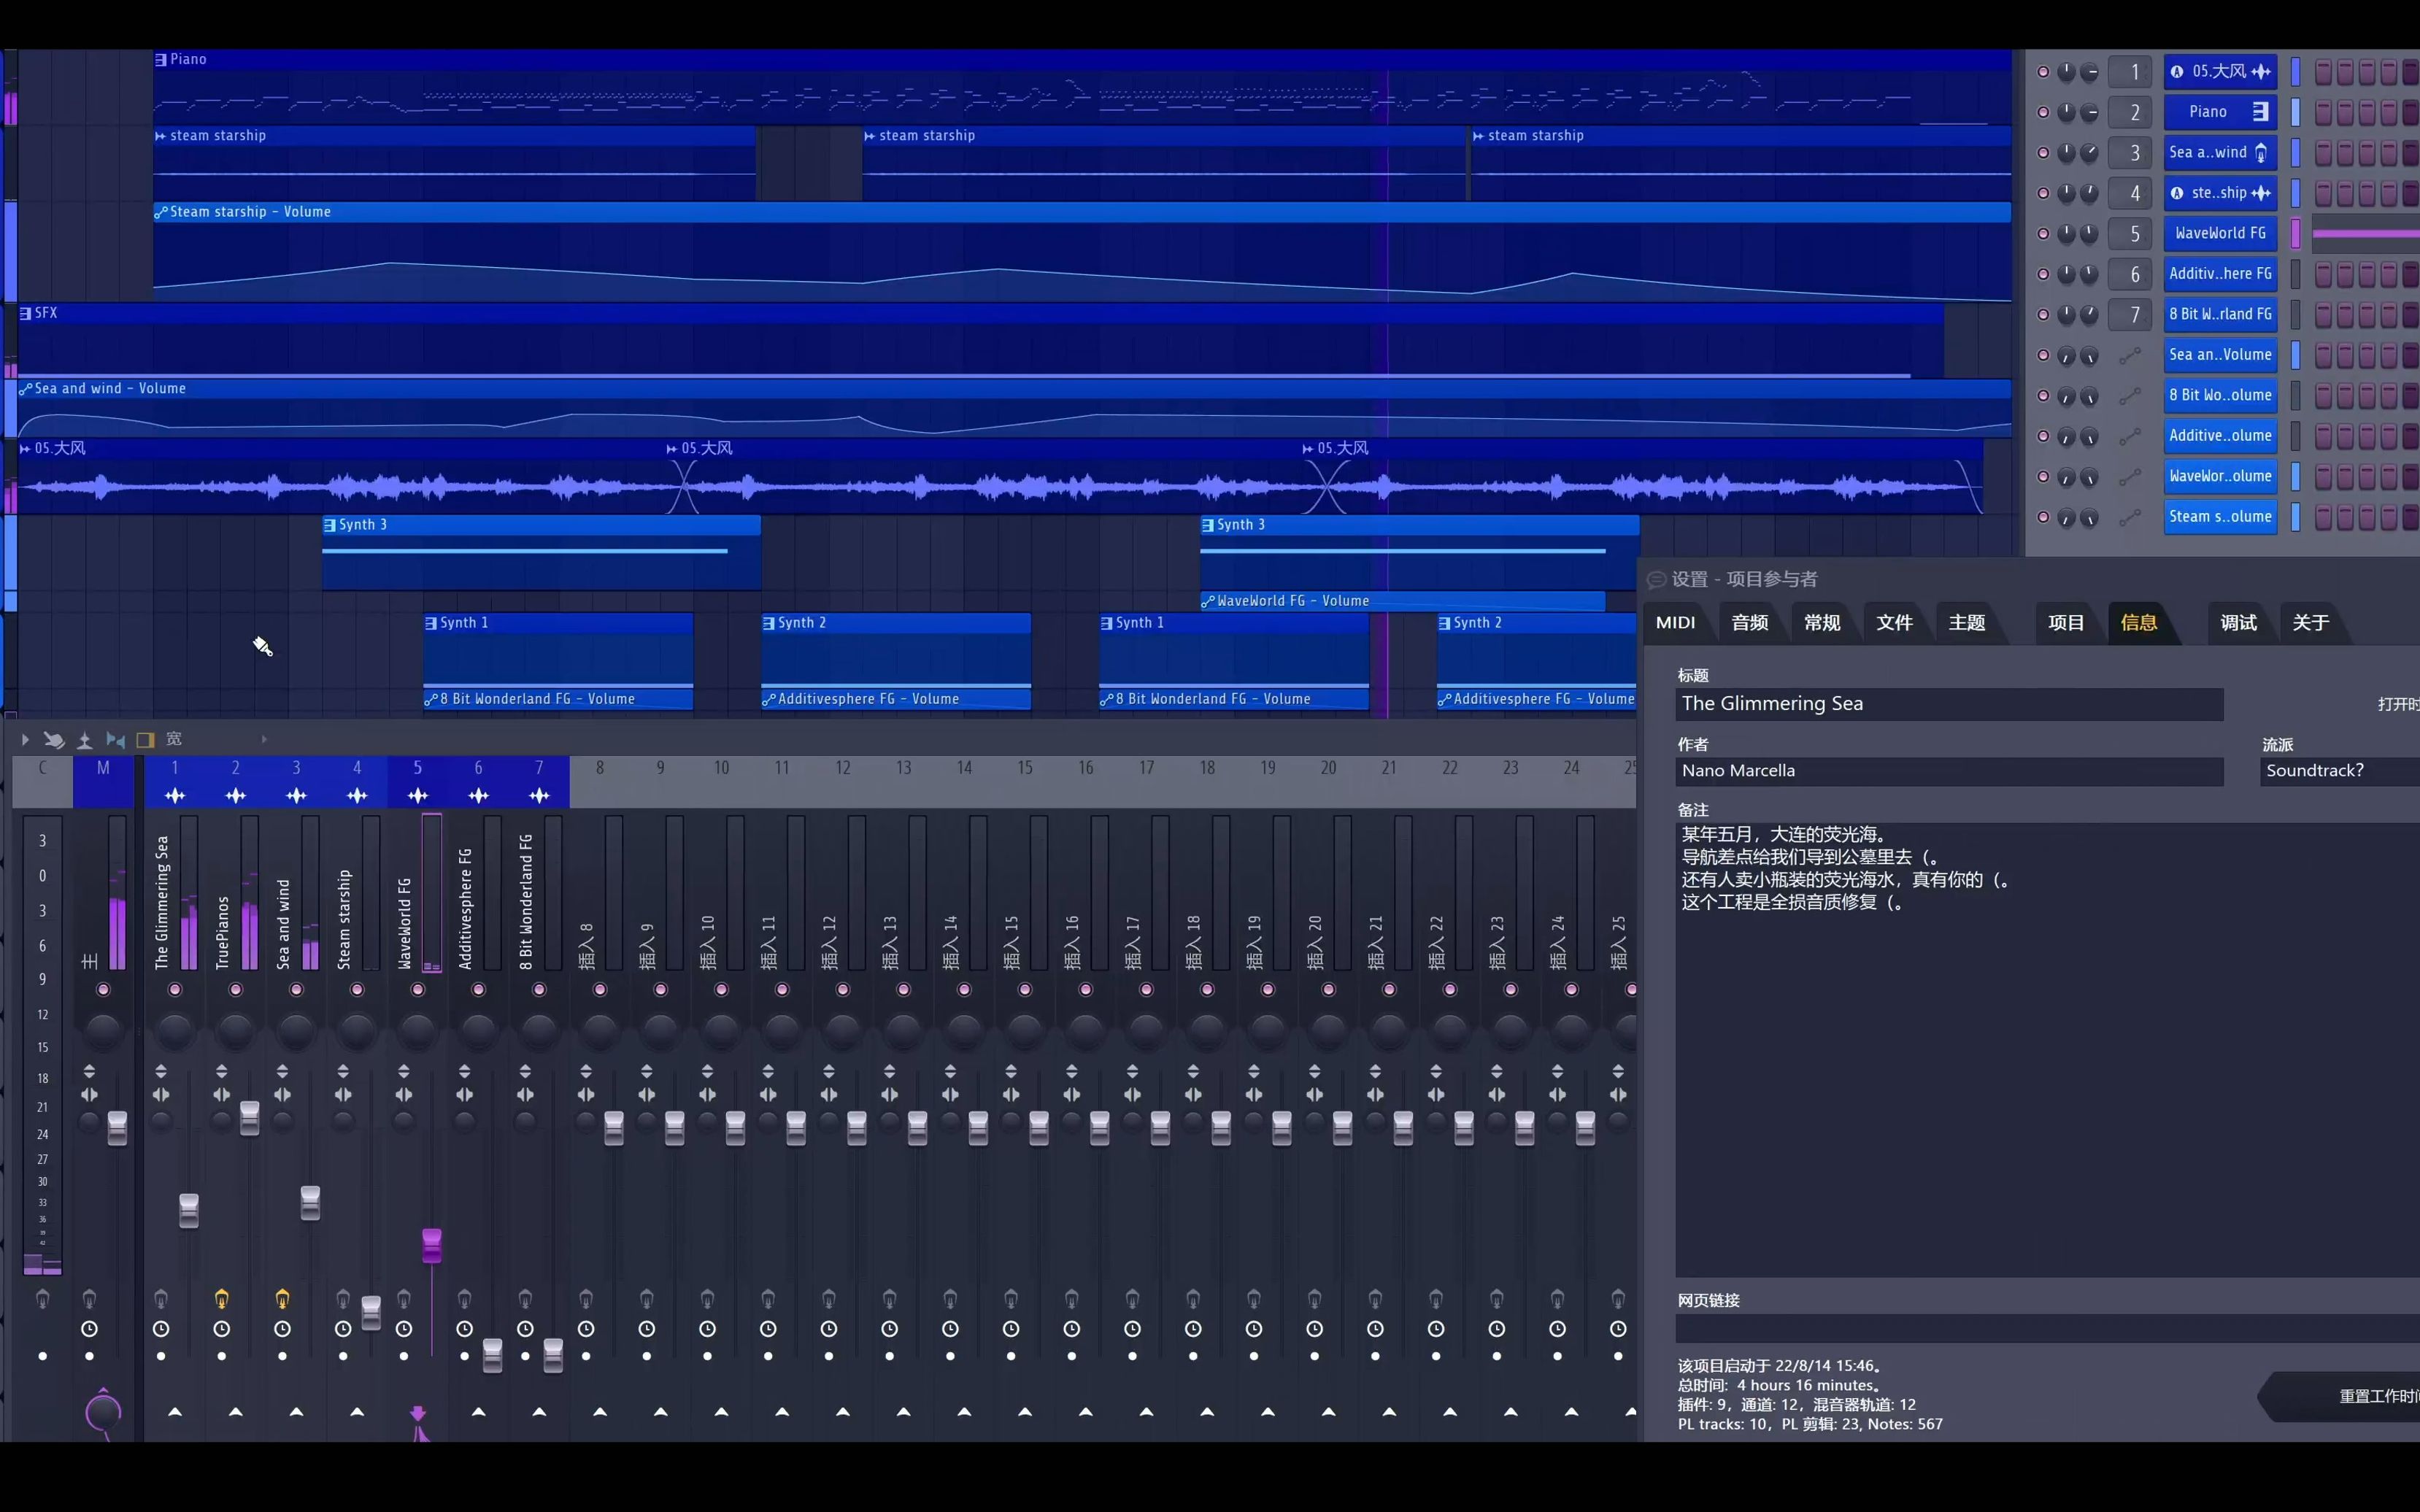
Task: Click the mixer track inspector view icon
Action: click(x=115, y=740)
